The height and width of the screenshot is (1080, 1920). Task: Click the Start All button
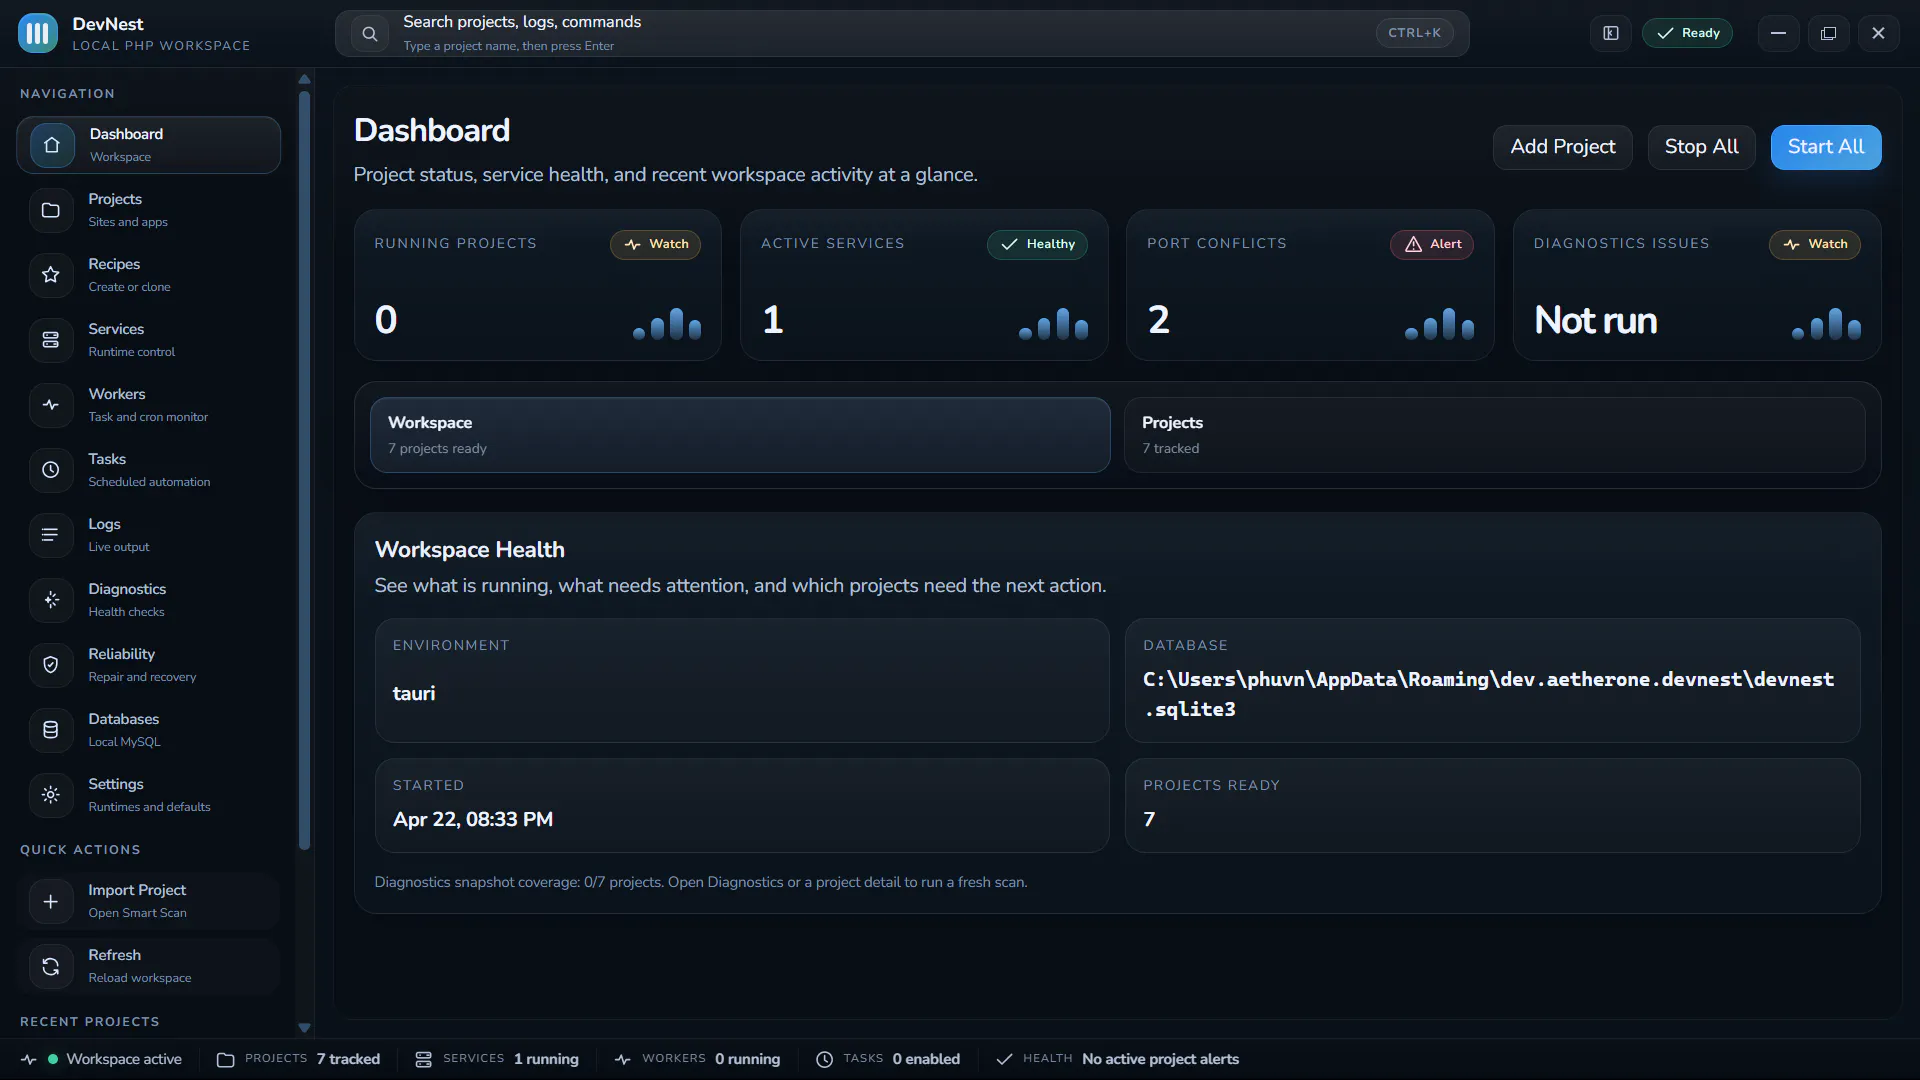pyautogui.click(x=1826, y=147)
